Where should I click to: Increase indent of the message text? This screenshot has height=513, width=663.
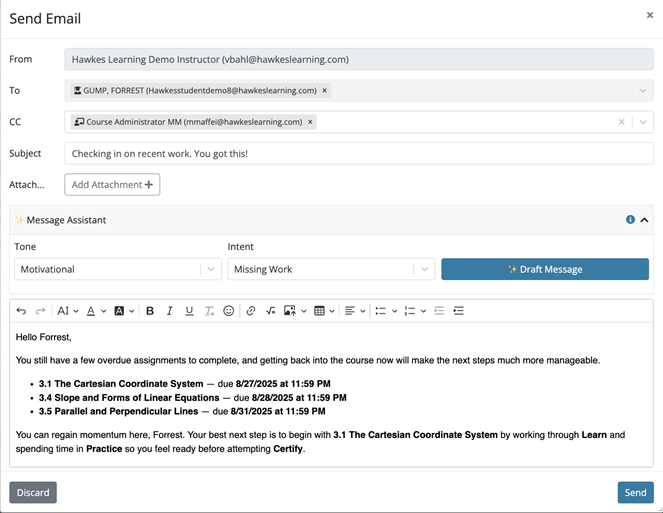pyautogui.click(x=459, y=311)
